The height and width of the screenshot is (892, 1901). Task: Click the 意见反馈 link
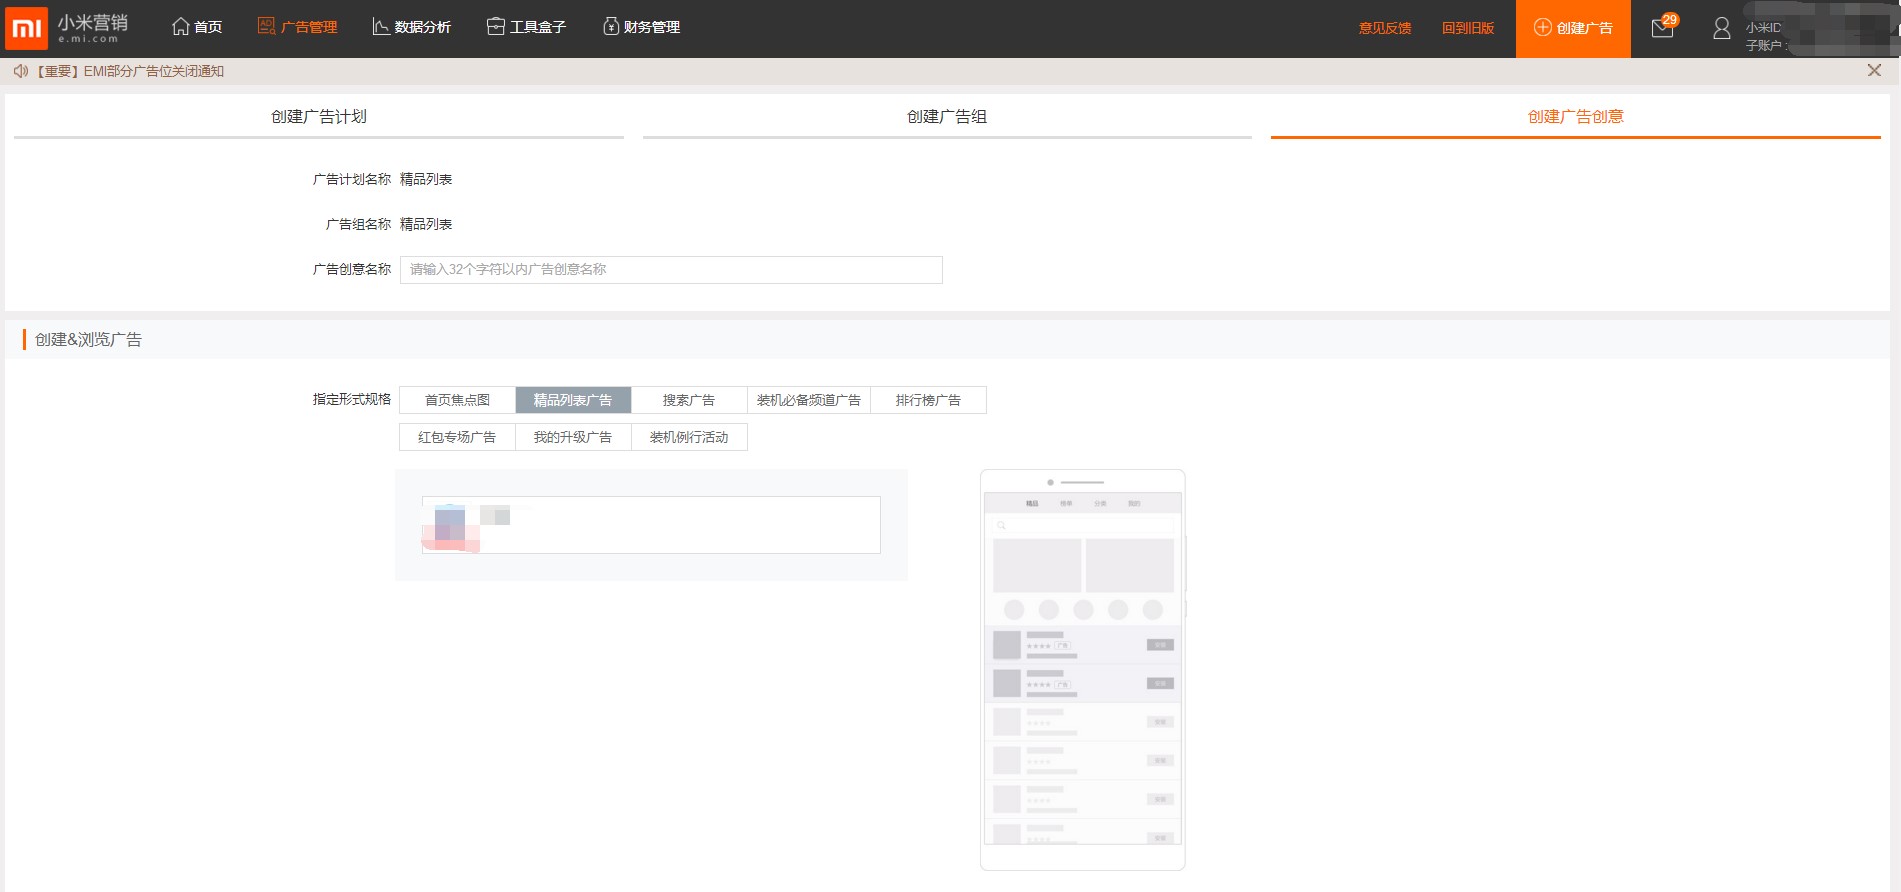tap(1385, 28)
